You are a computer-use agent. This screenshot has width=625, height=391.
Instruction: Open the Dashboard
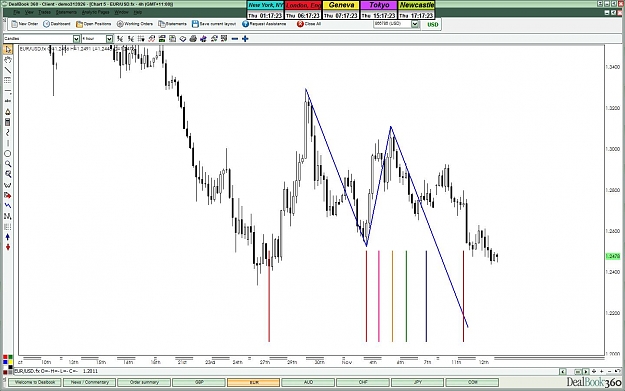(x=57, y=24)
